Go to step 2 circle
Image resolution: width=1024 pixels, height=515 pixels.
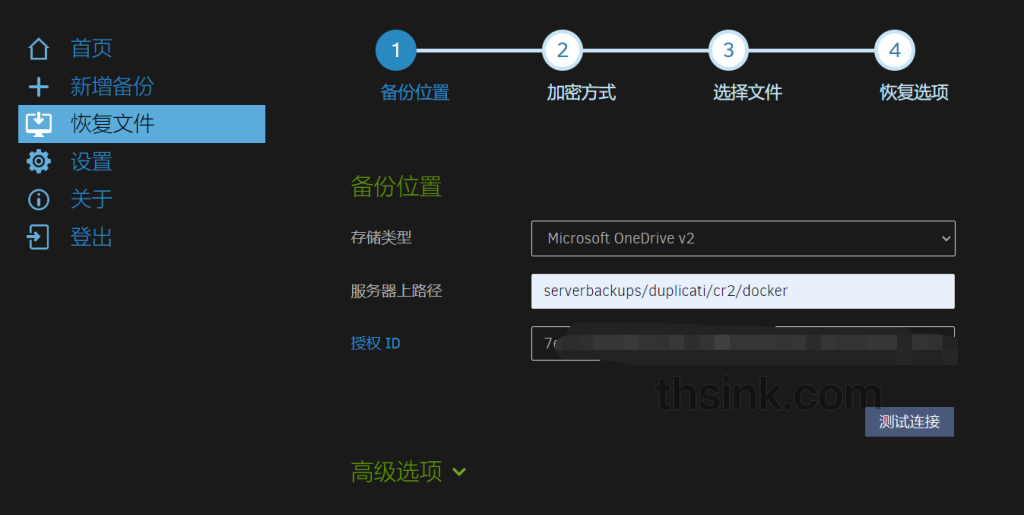click(x=562, y=50)
